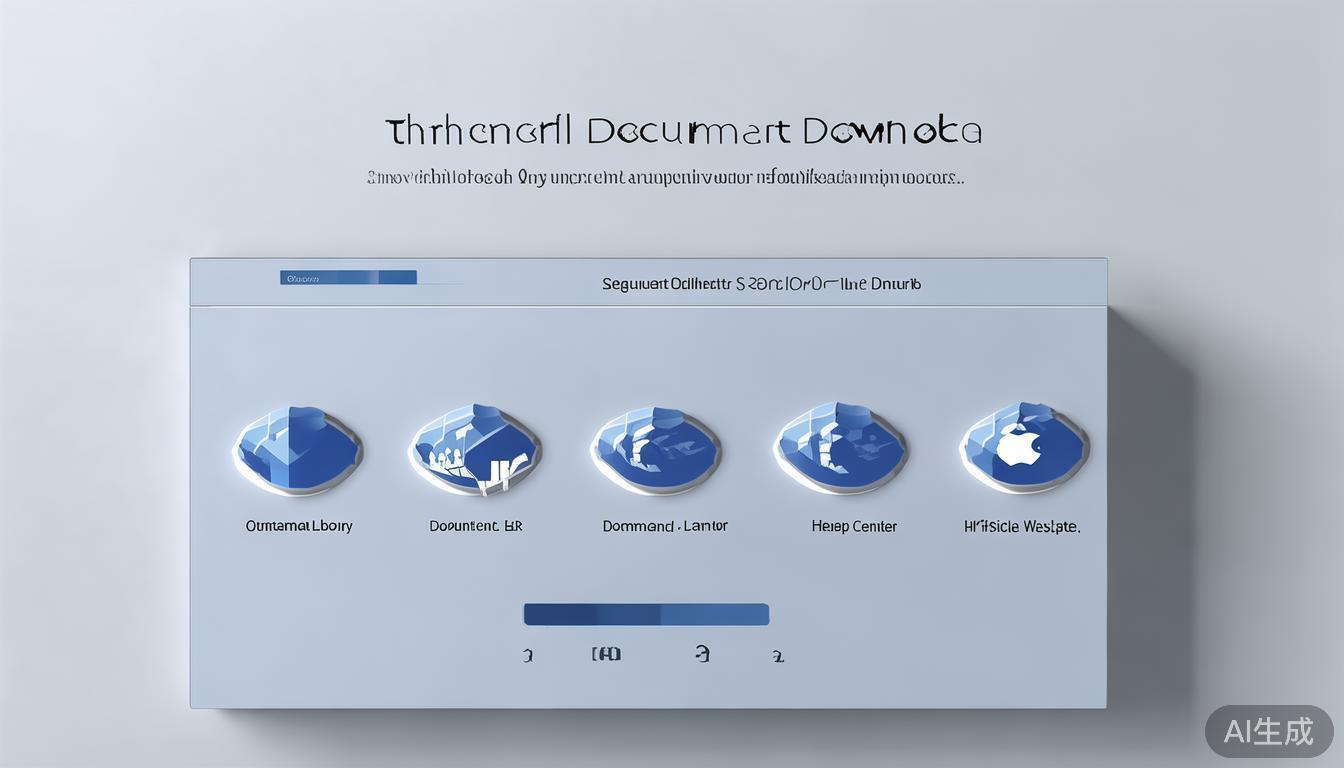Select the leftmost page marker under the blue bar
The image size is (1344, 768).
pyautogui.click(x=528, y=656)
